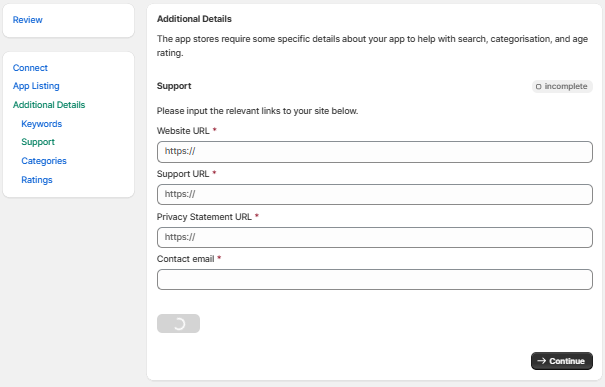Image resolution: width=605 pixels, height=387 pixels.
Task: Click the incomplete status badge
Action: coord(562,86)
